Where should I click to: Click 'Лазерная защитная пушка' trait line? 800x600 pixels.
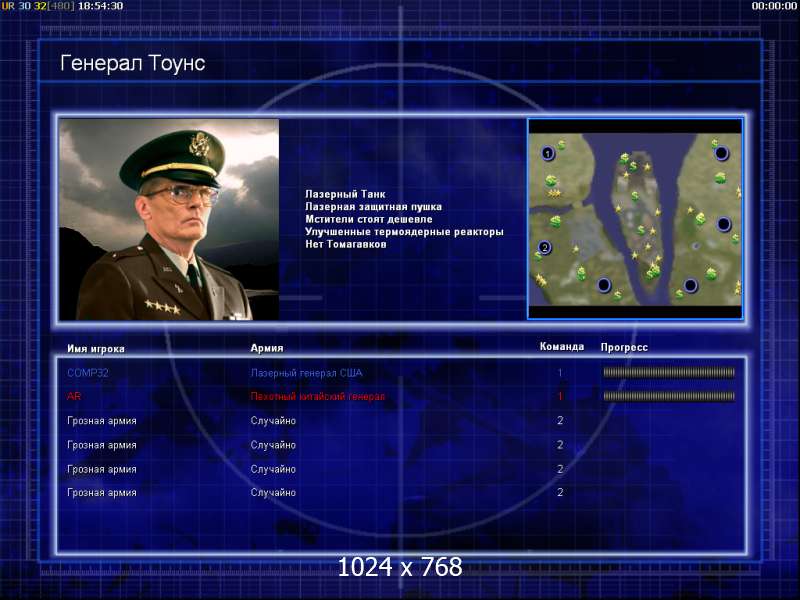point(373,207)
